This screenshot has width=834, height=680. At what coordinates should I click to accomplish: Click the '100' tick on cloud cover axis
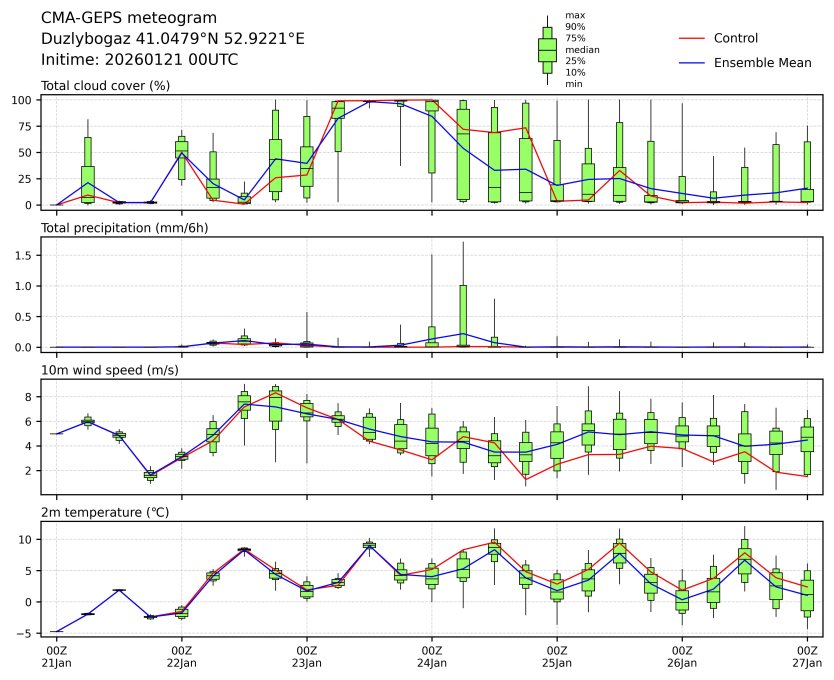tap(24, 100)
